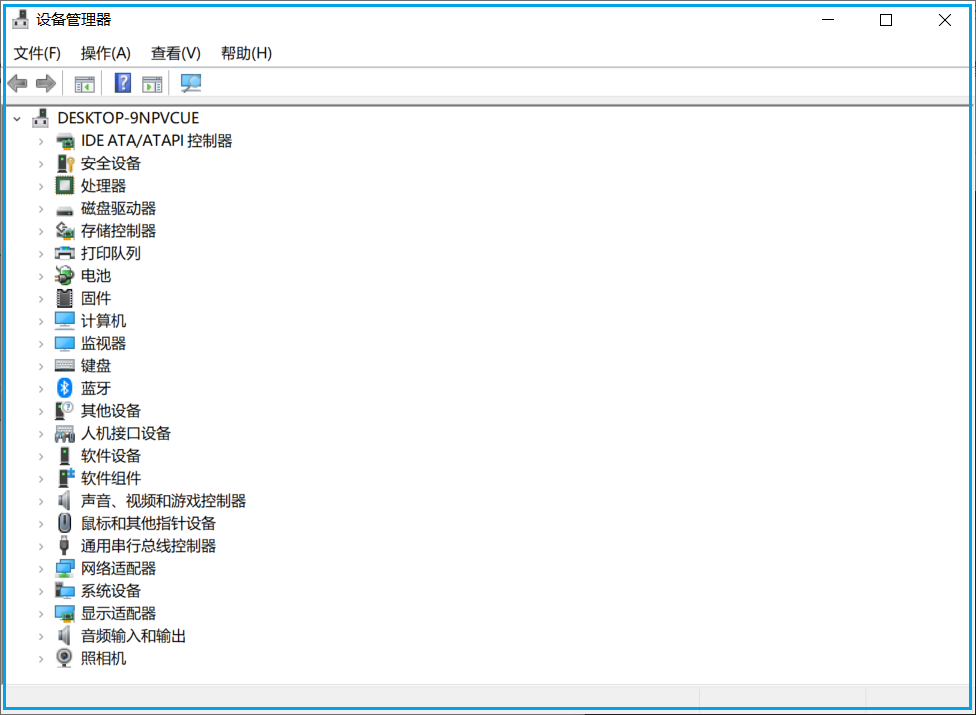
Task: Click the forward navigation arrow
Action: [45, 83]
